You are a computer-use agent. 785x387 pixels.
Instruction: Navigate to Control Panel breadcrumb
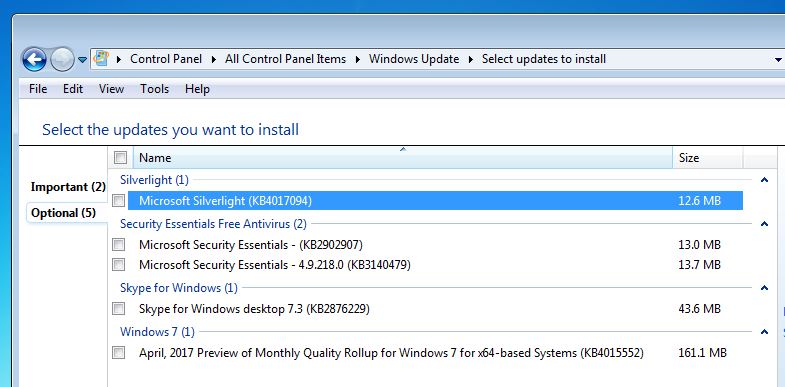coord(166,59)
